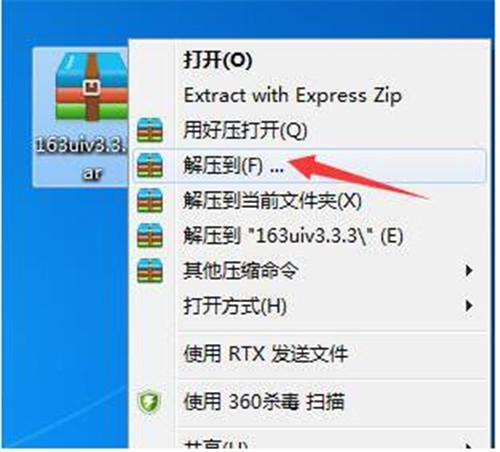
Task: Click the archive icon beside 用好压打开(Q)
Action: click(150, 130)
